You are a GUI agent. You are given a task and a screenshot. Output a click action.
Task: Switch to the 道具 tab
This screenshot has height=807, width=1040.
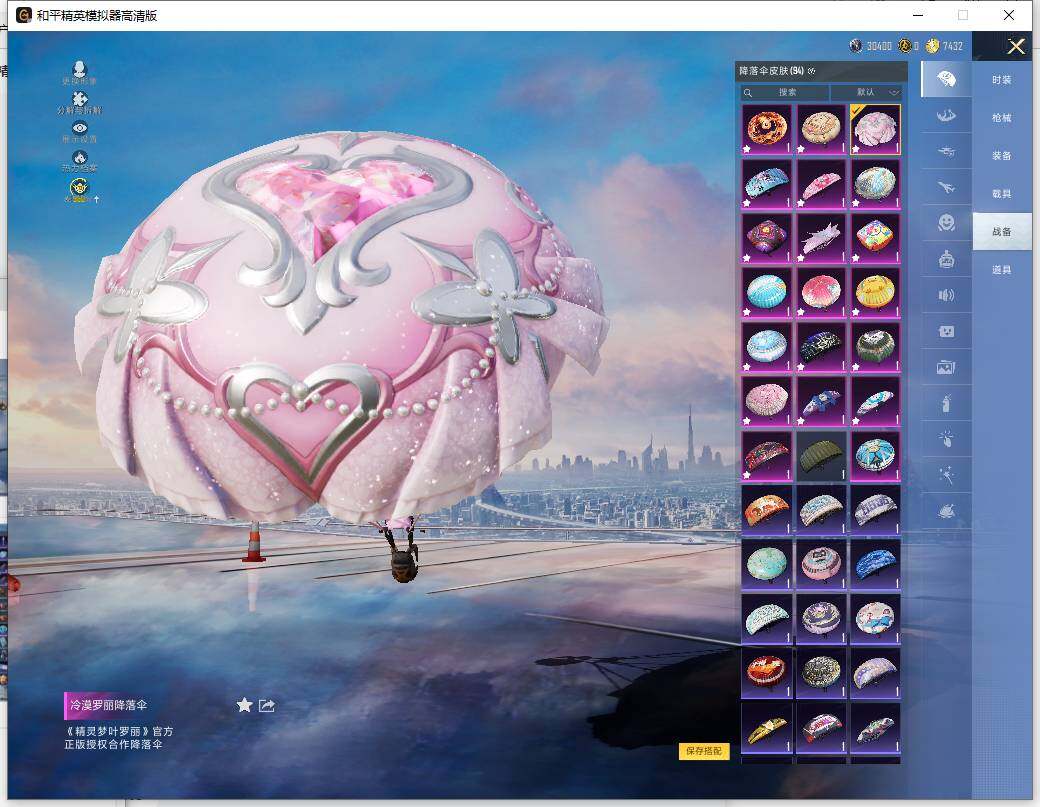coord(1002,269)
